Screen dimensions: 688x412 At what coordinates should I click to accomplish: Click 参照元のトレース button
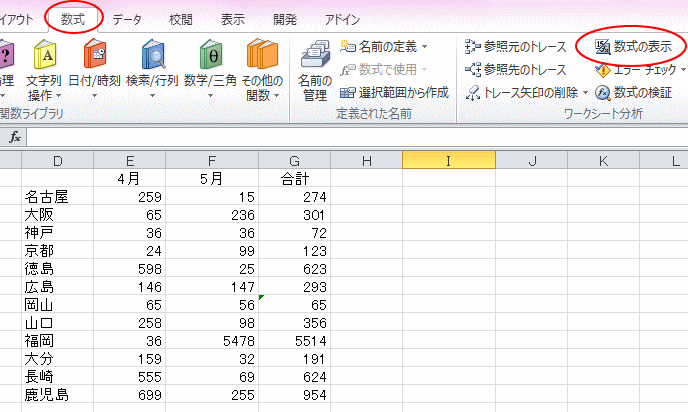click(516, 46)
